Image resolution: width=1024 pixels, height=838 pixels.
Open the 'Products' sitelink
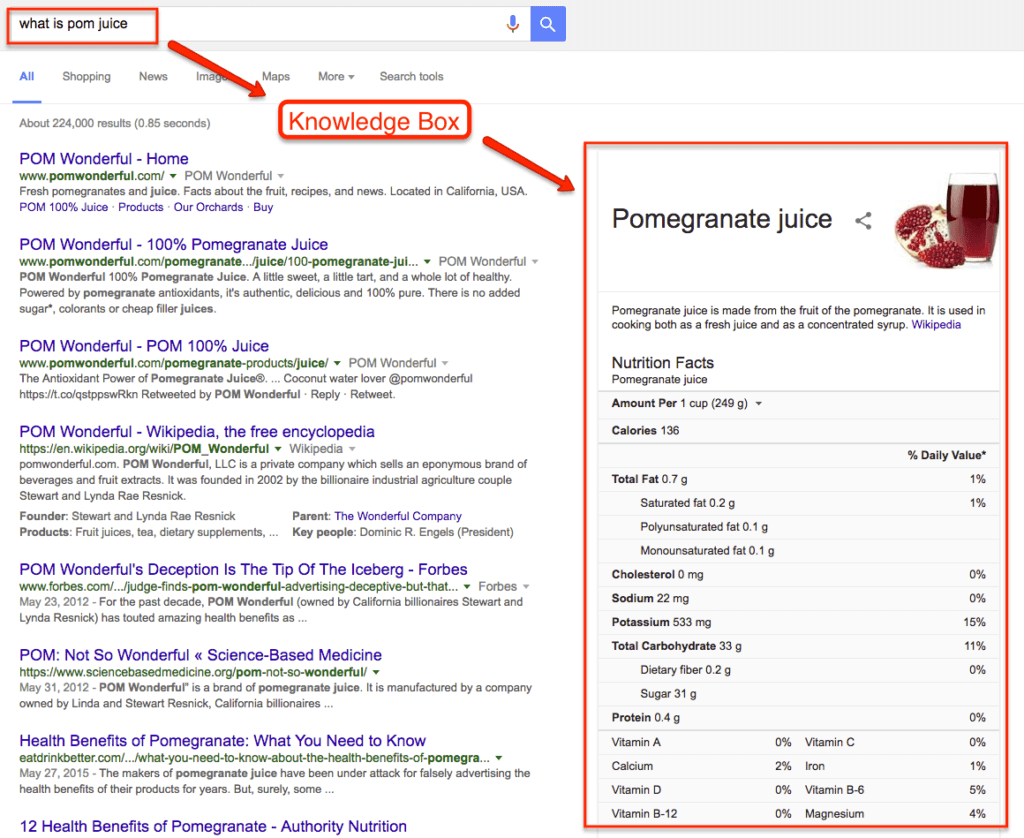140,207
